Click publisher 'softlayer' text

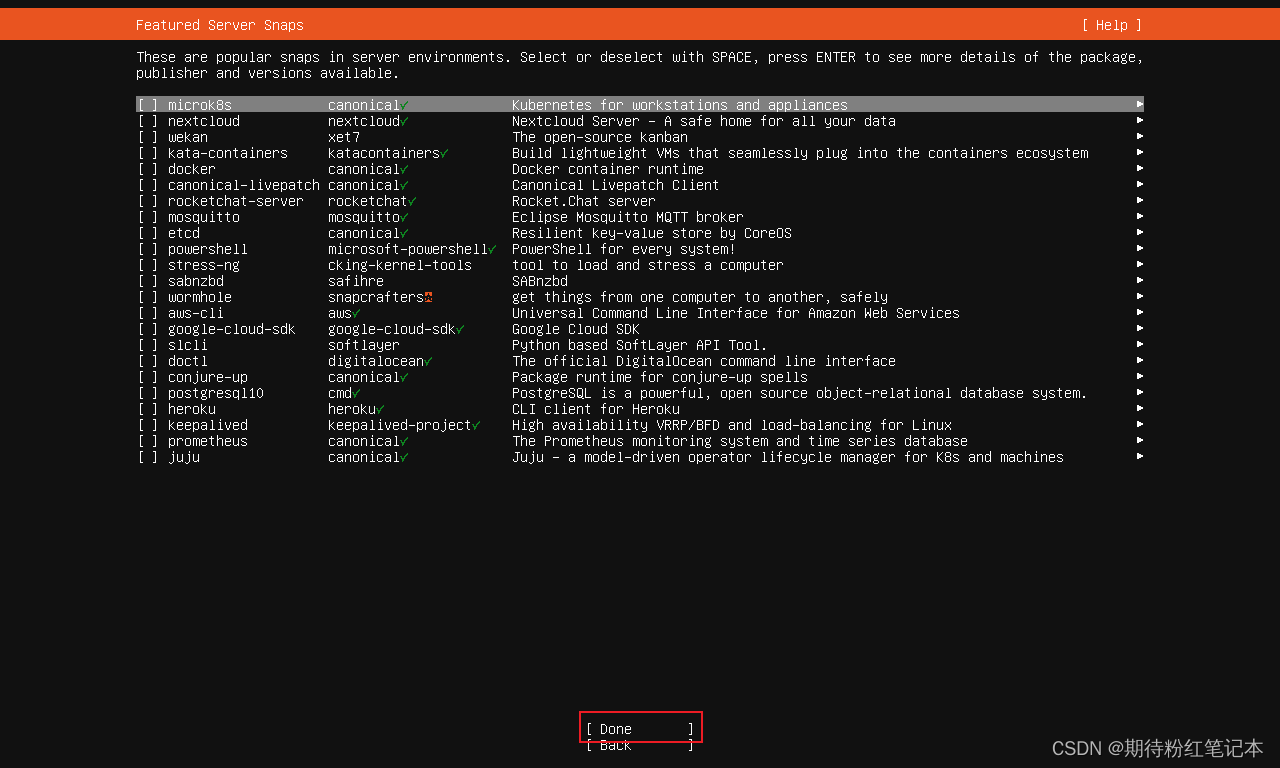[x=364, y=345]
